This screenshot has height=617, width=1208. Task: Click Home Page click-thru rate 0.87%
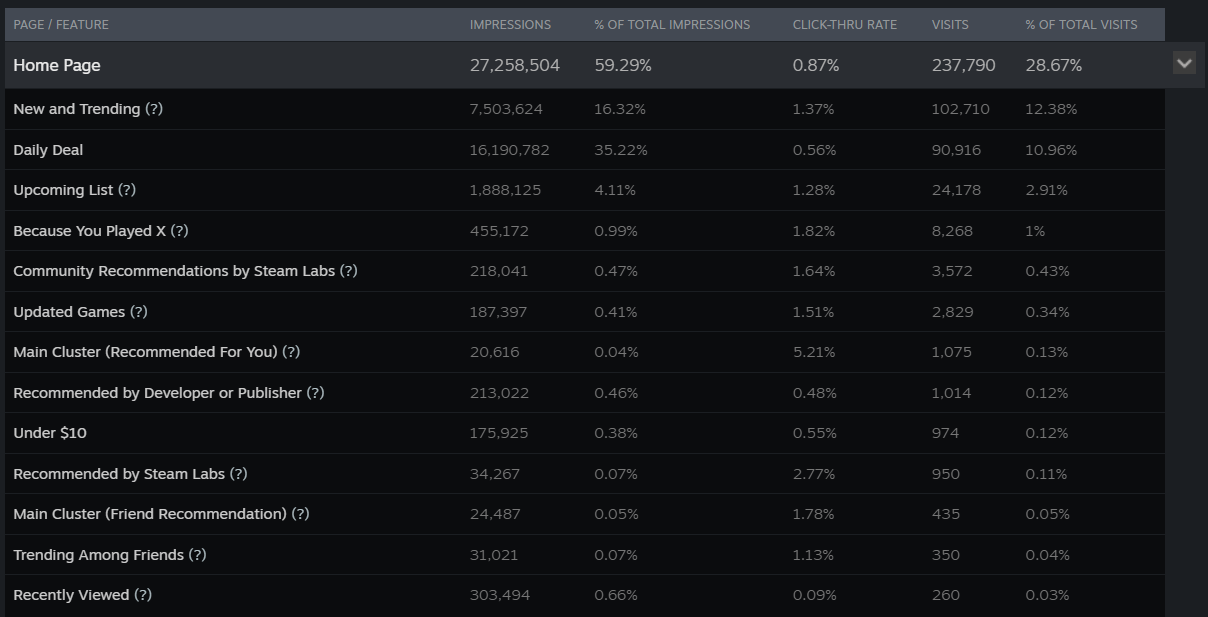point(816,65)
